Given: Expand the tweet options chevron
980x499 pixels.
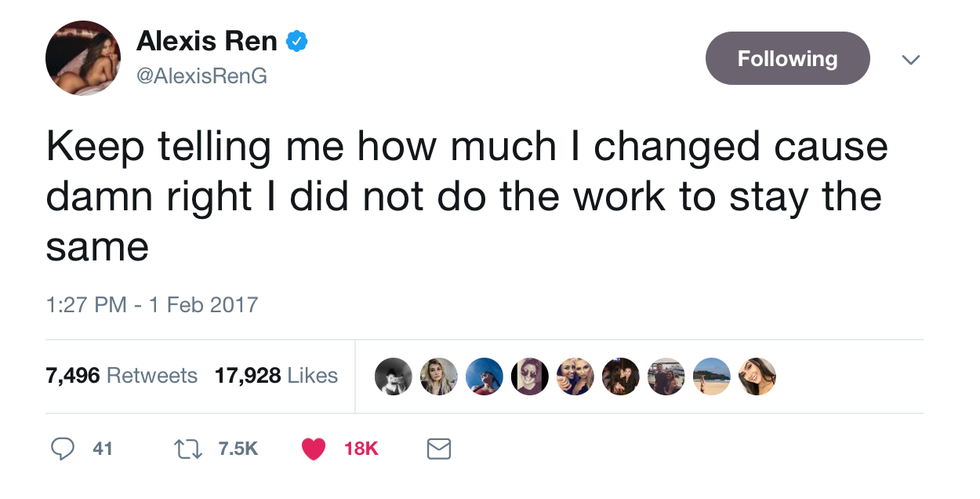Looking at the screenshot, I should point(910,59).
